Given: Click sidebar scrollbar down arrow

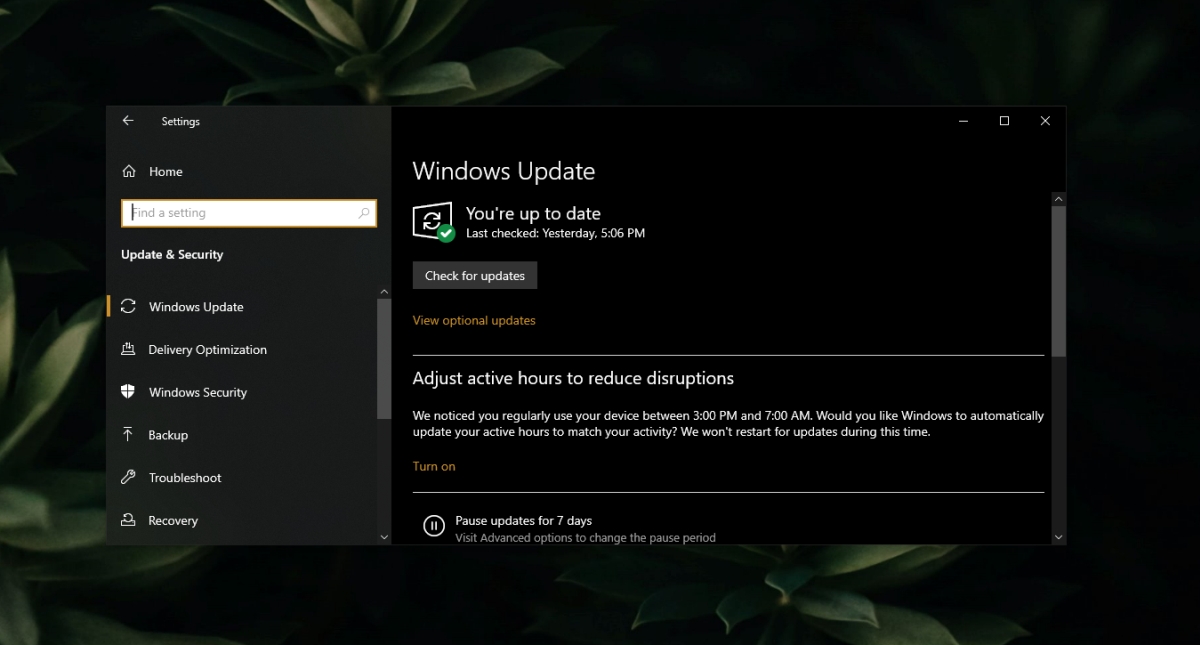Looking at the screenshot, I should (384, 537).
